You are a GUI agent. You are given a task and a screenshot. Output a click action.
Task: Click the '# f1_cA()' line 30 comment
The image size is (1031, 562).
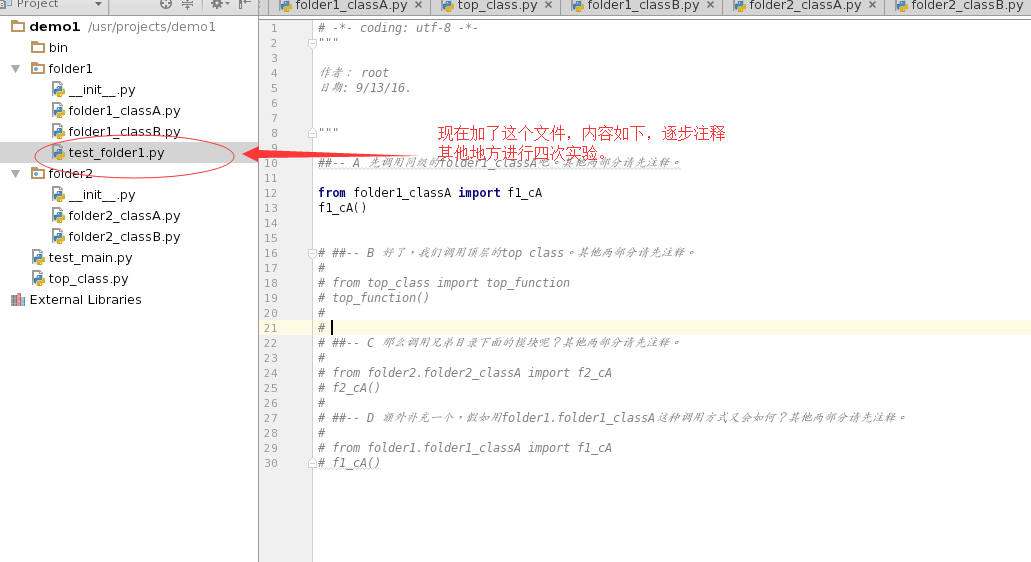point(349,463)
